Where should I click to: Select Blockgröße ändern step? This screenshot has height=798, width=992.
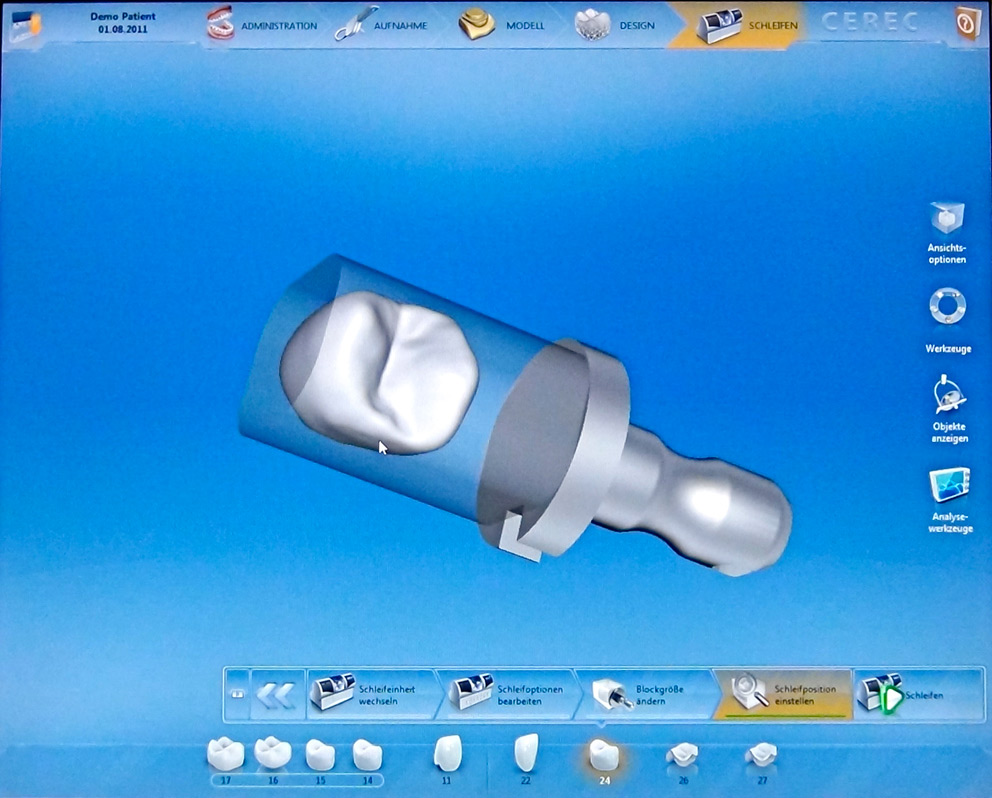(644, 694)
